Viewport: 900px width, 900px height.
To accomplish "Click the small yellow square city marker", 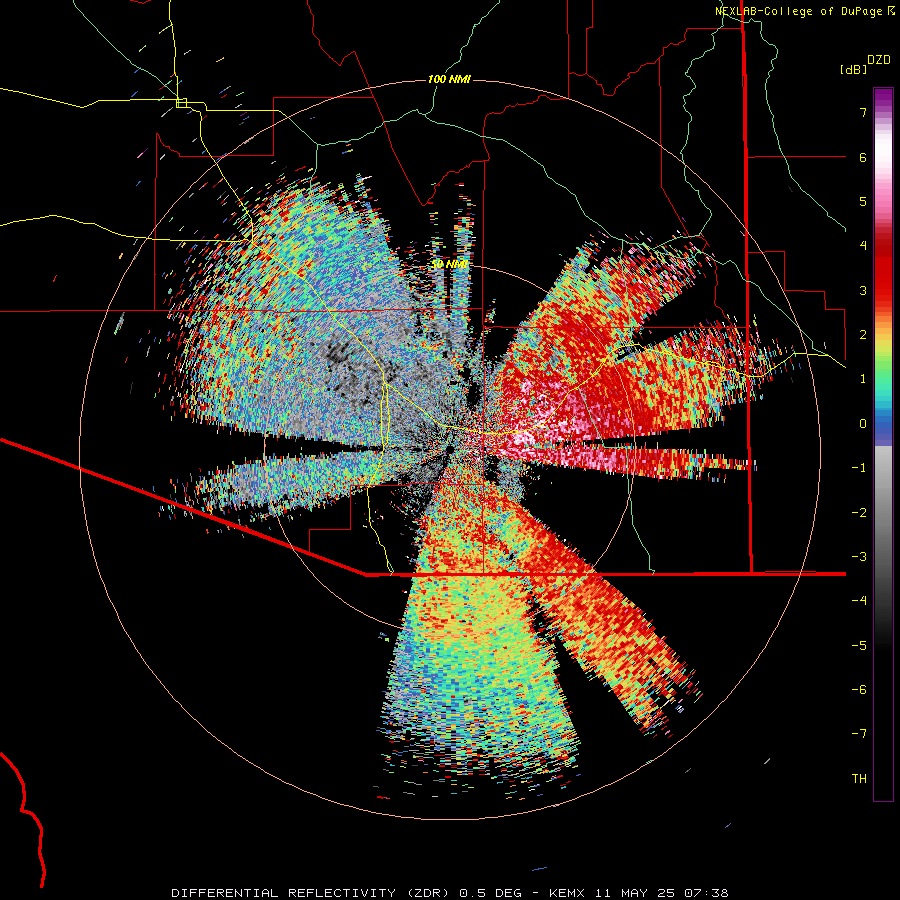I will pyautogui.click(x=181, y=103).
